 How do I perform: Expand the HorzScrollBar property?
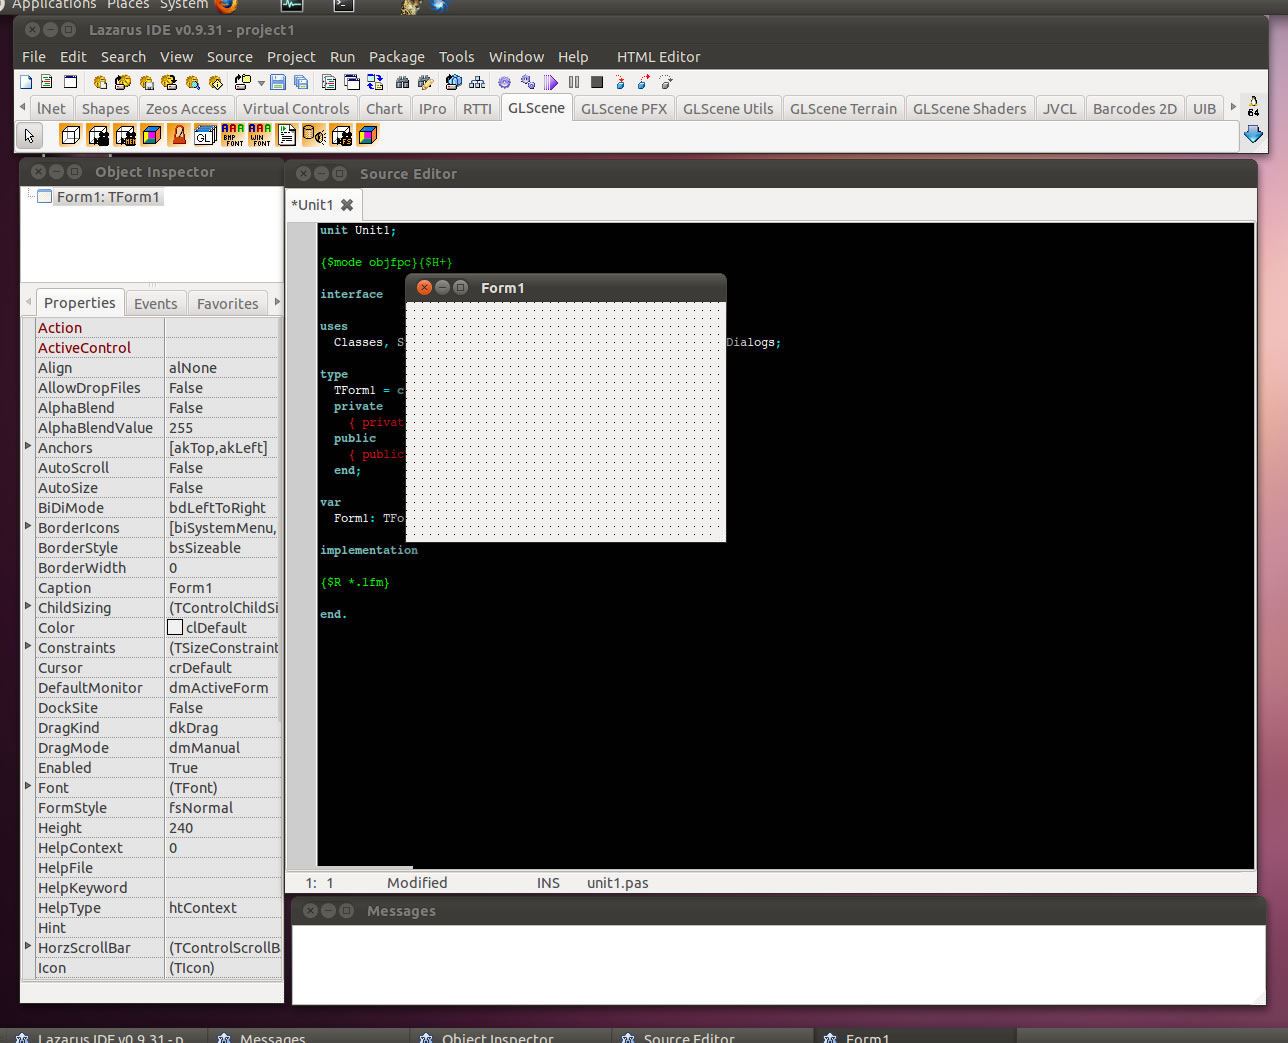tap(28, 947)
